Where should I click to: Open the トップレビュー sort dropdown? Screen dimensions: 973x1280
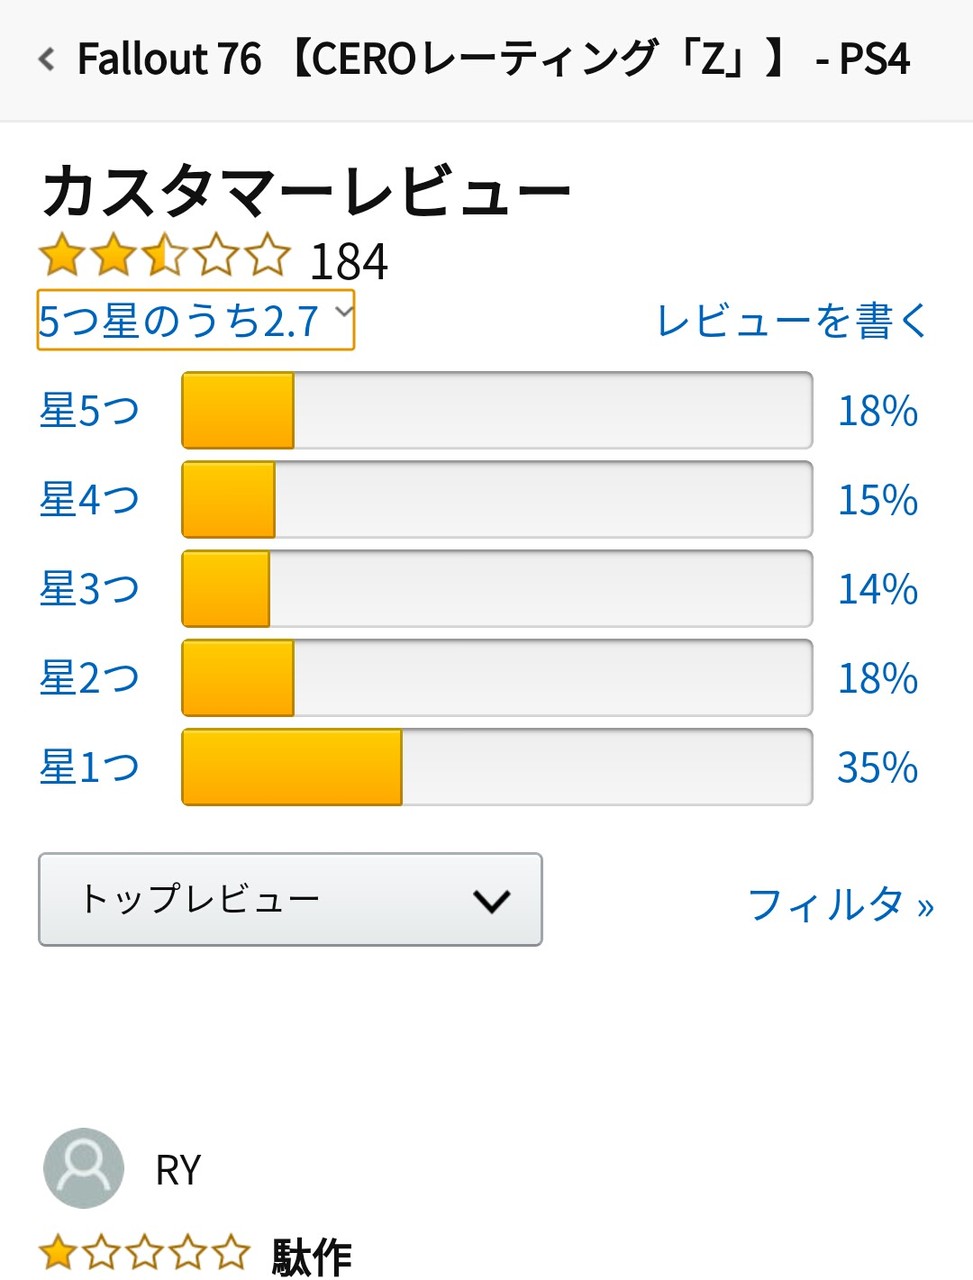point(290,899)
